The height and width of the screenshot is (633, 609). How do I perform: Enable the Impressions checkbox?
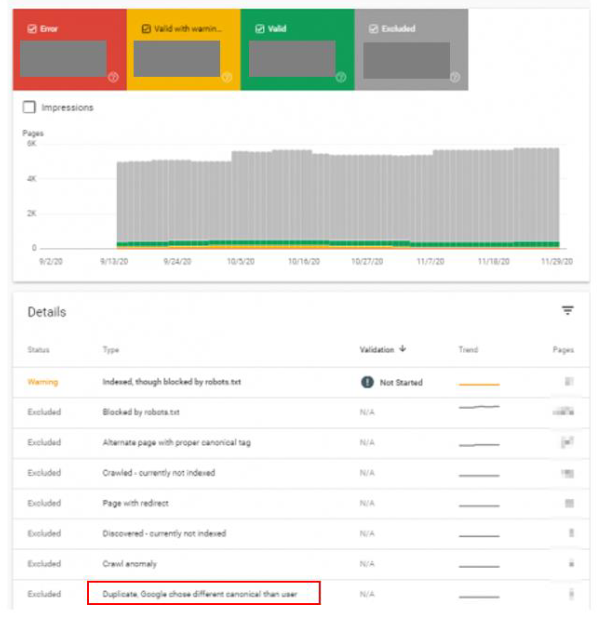[x=29, y=107]
